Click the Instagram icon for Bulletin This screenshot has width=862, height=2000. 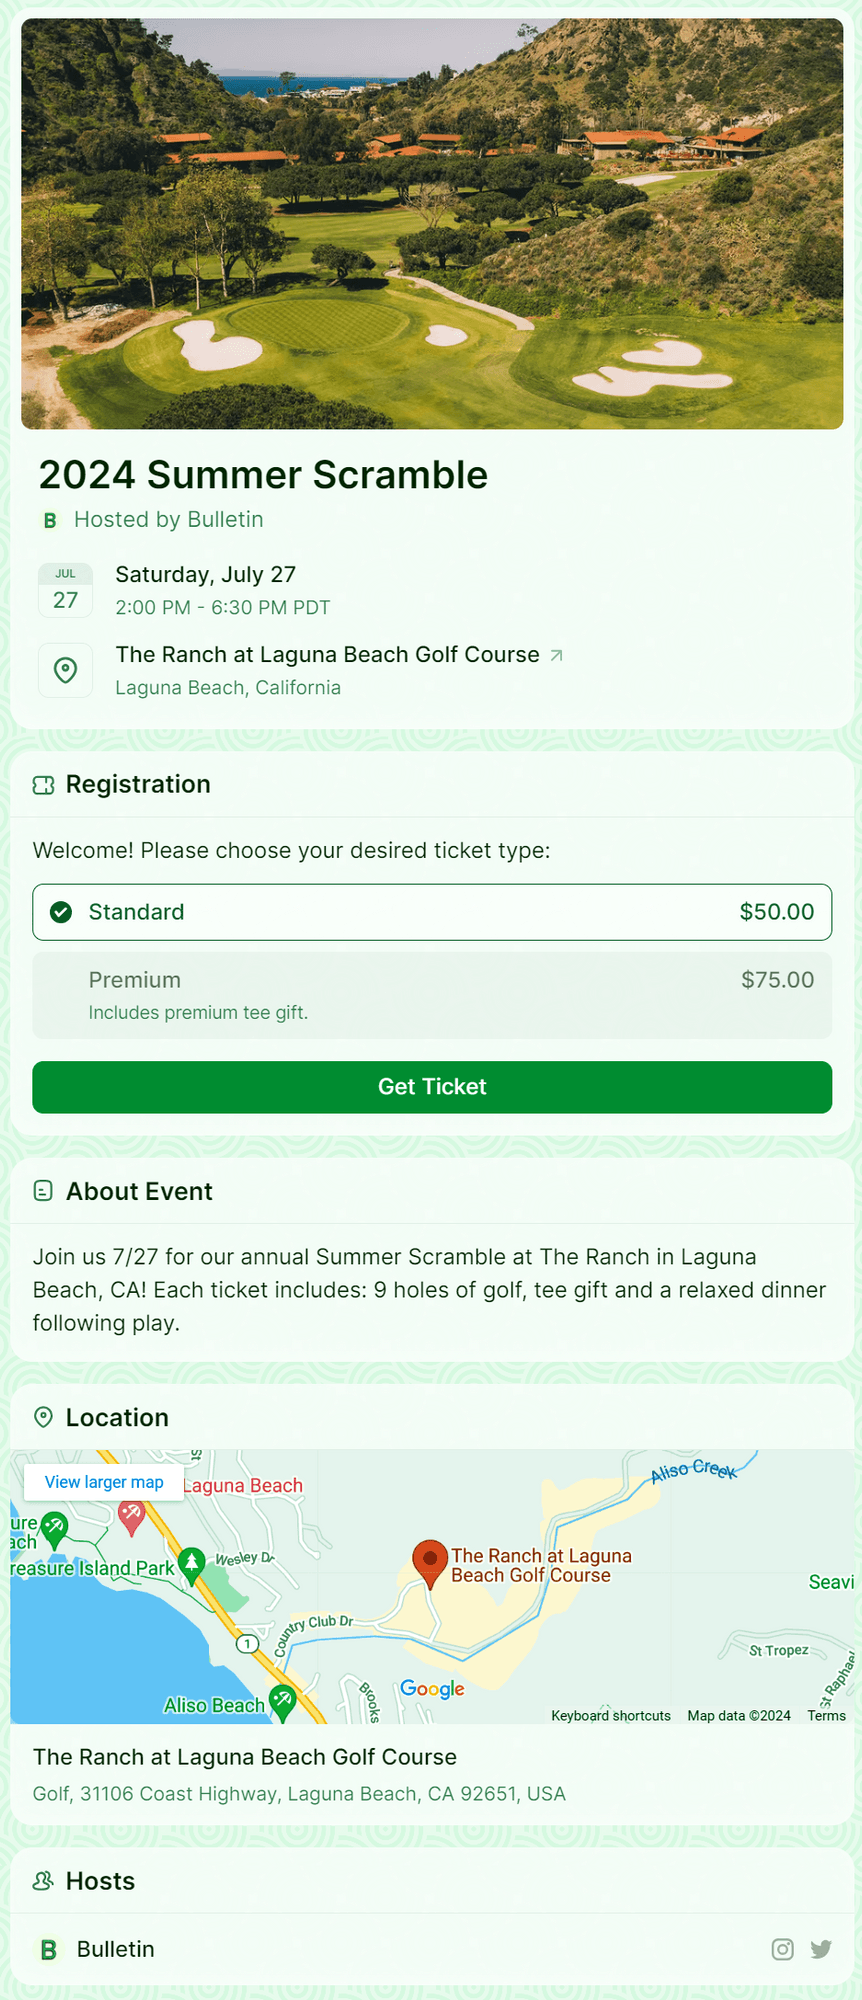783,1949
